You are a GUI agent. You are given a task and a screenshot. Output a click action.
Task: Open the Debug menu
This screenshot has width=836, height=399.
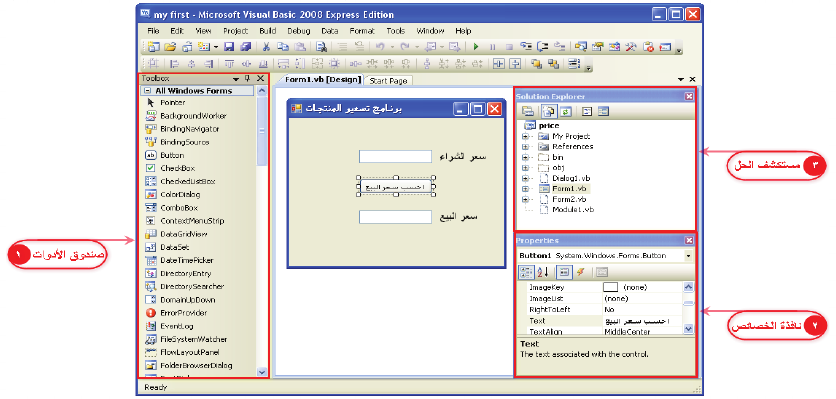click(298, 31)
